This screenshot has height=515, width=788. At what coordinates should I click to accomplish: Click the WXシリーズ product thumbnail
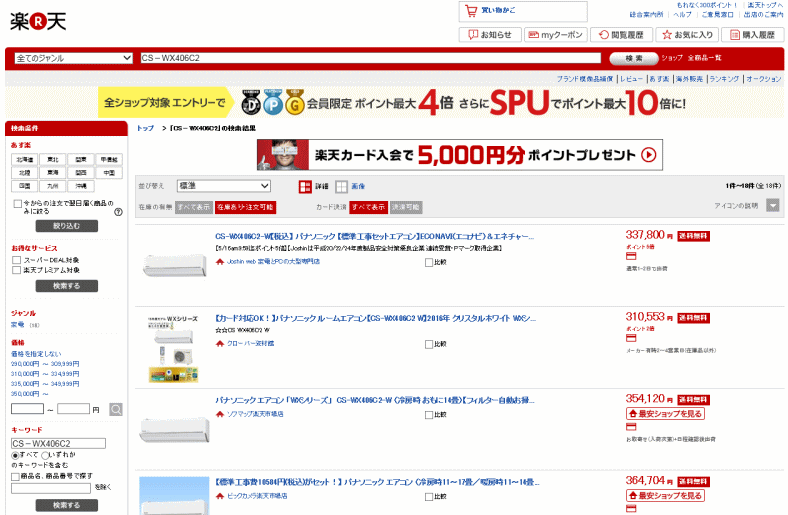click(173, 349)
